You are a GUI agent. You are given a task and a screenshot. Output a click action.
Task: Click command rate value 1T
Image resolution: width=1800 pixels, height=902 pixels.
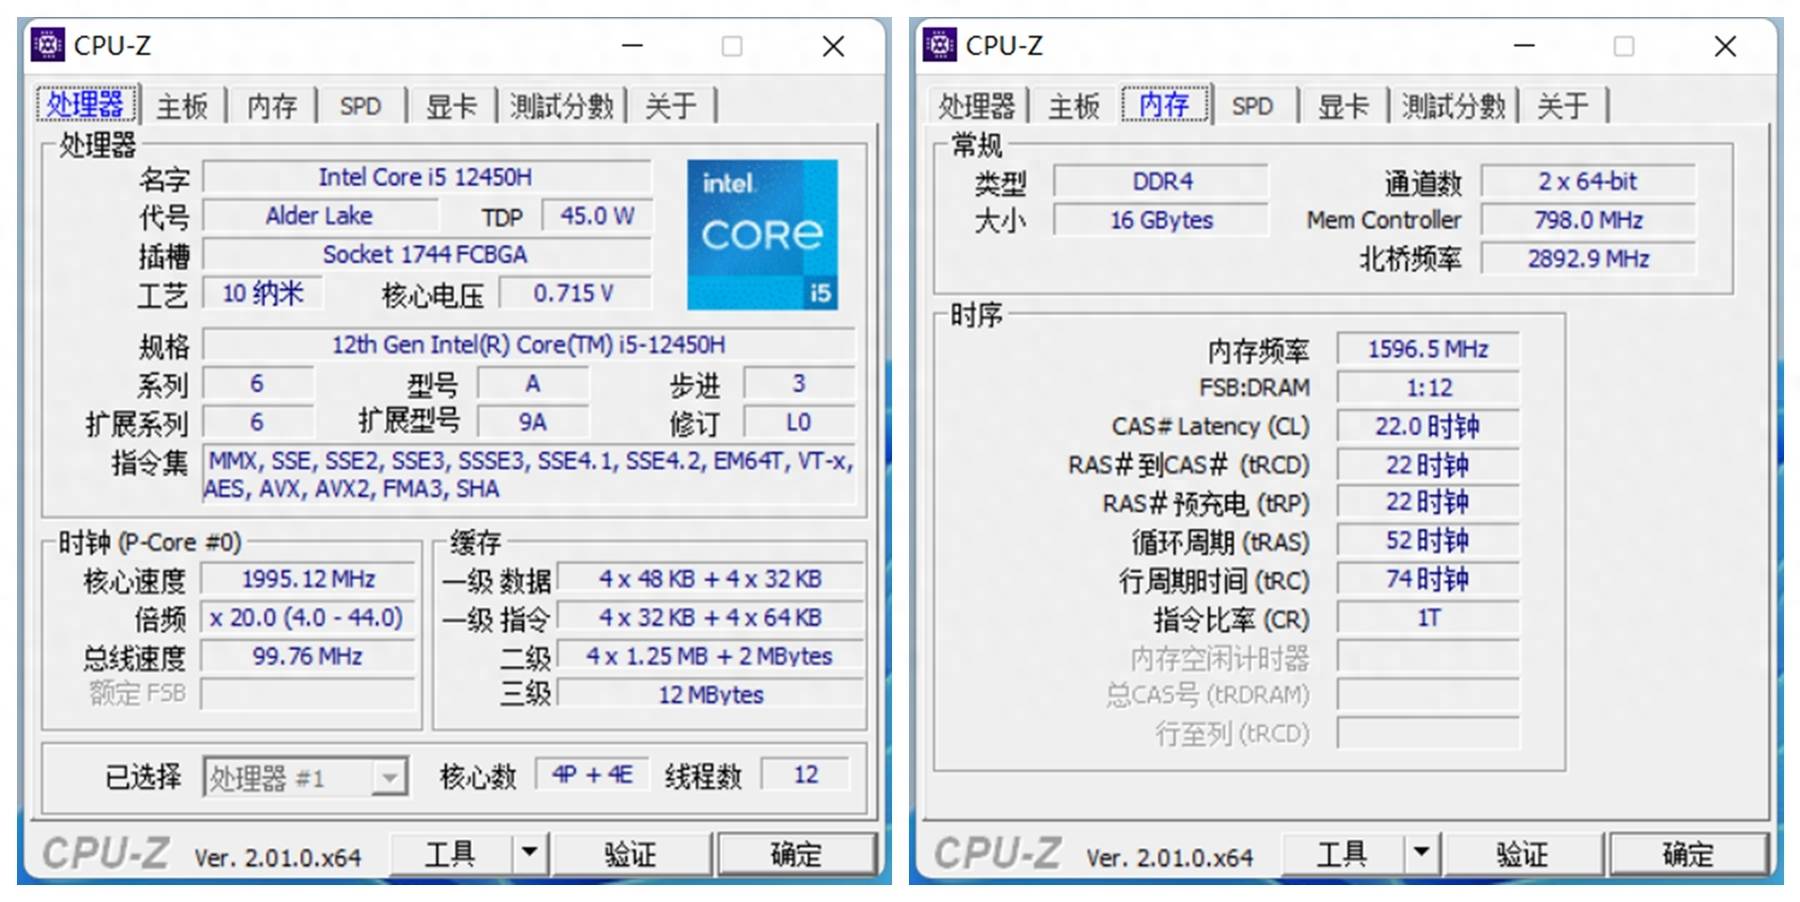(1428, 618)
